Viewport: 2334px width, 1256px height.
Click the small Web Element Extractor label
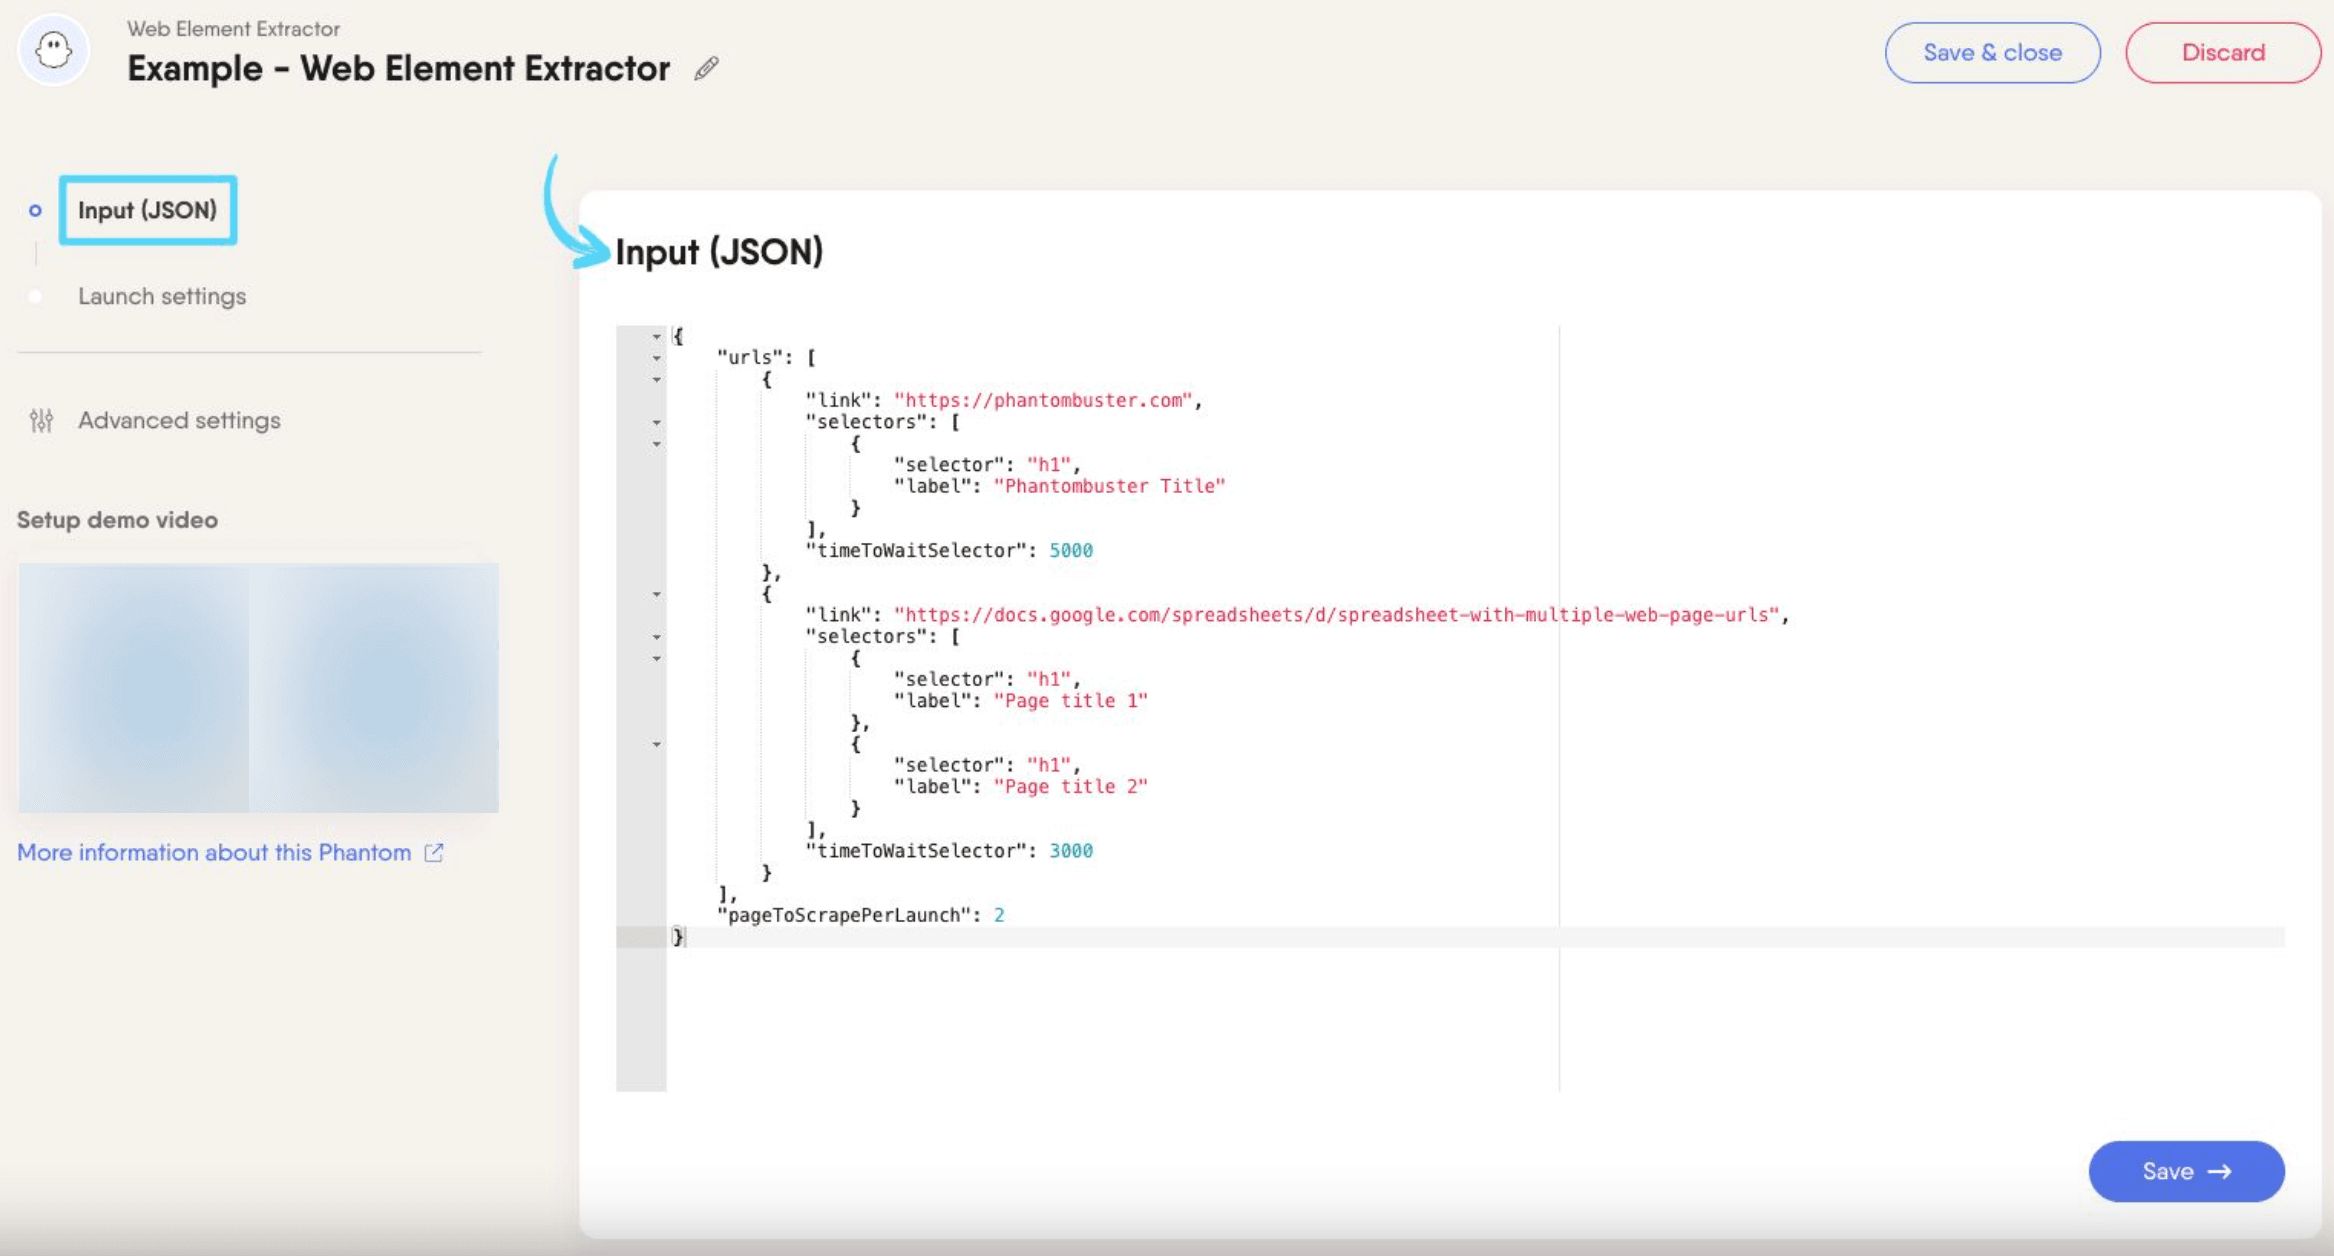pos(233,28)
